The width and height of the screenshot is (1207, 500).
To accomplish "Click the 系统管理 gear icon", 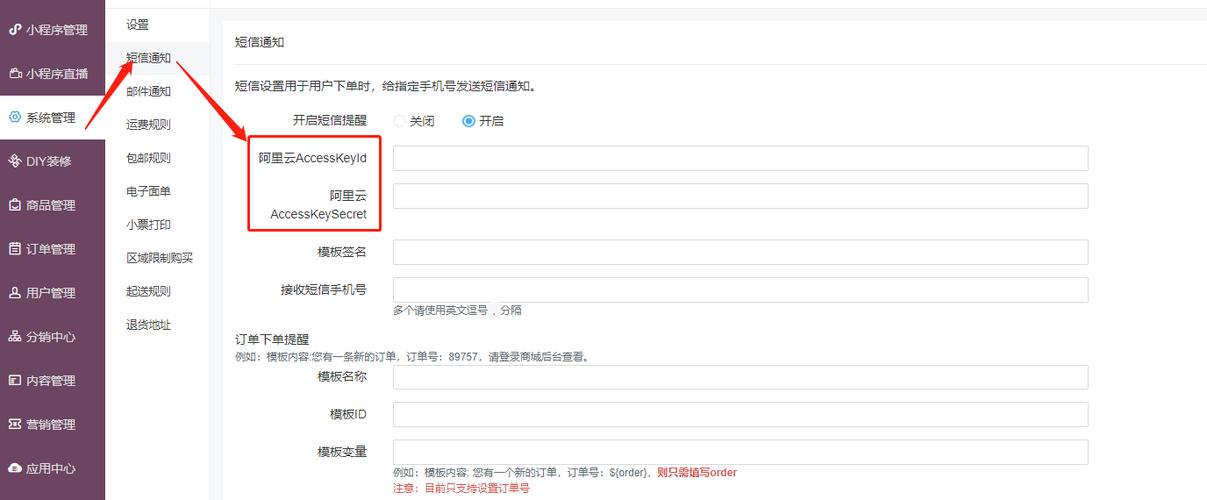I will (x=15, y=117).
